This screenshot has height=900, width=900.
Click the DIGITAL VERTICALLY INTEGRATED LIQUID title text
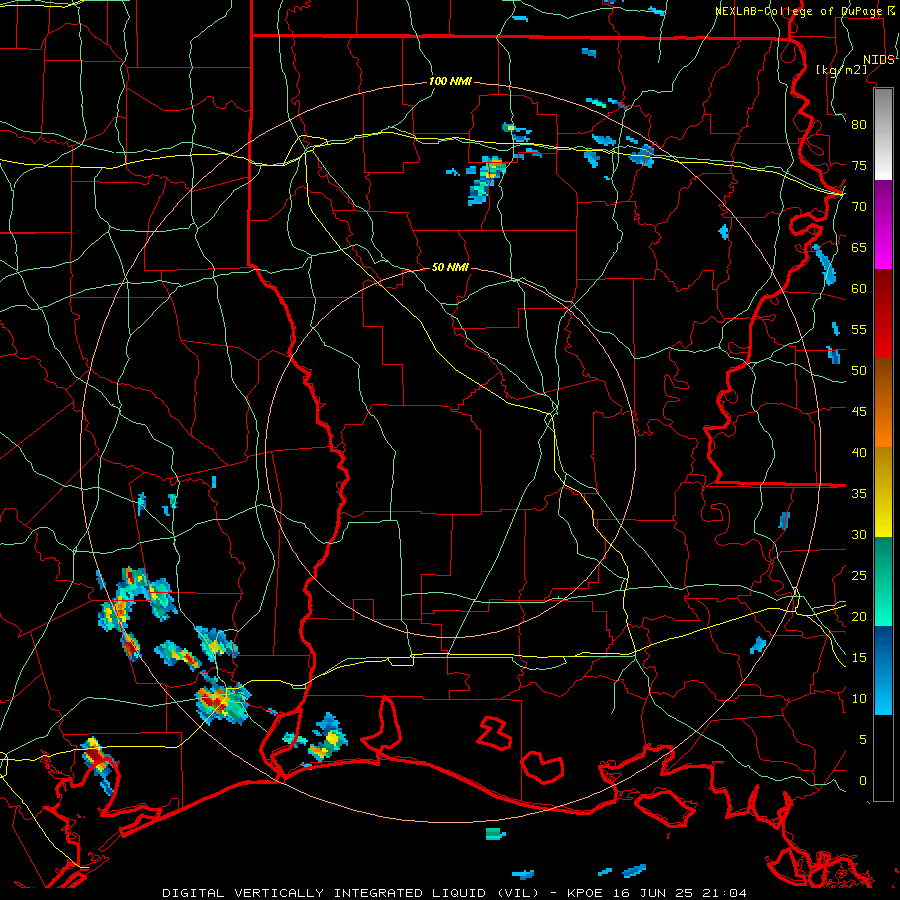tap(349, 893)
